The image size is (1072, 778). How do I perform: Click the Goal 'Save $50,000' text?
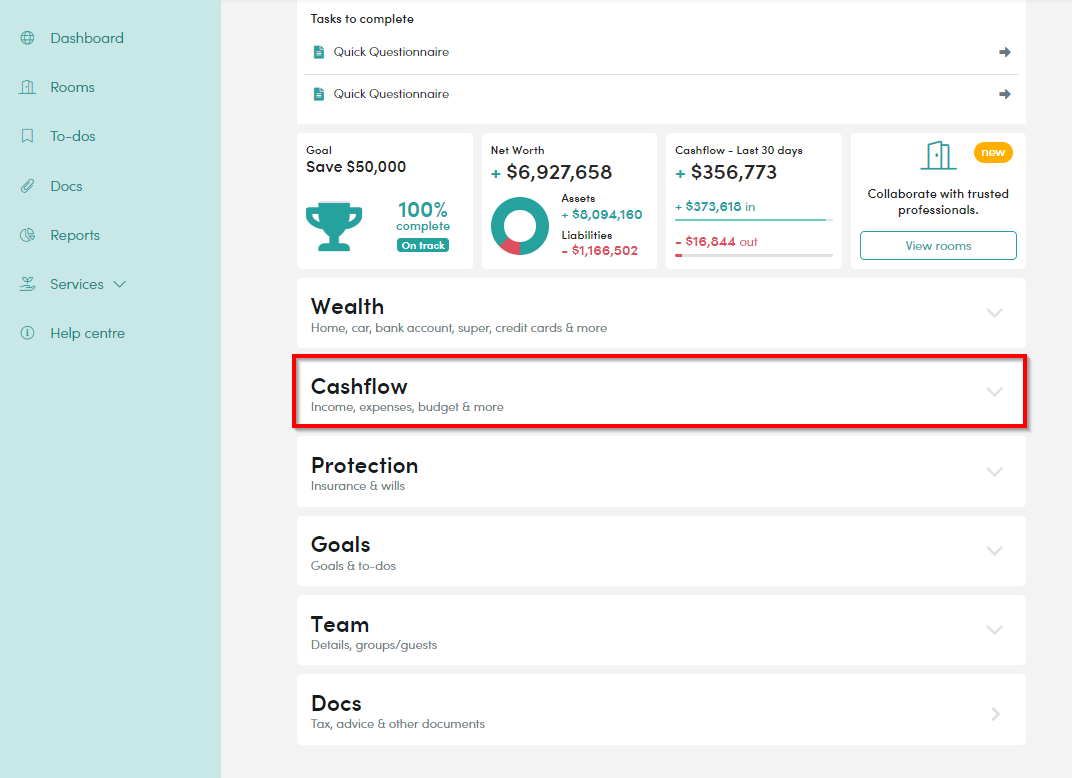tap(356, 167)
